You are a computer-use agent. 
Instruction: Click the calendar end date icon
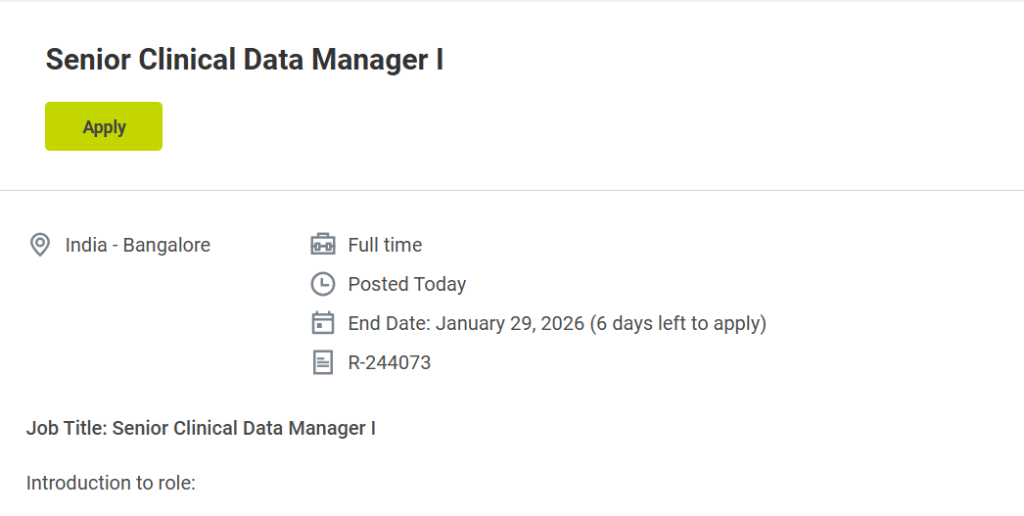tap(323, 323)
